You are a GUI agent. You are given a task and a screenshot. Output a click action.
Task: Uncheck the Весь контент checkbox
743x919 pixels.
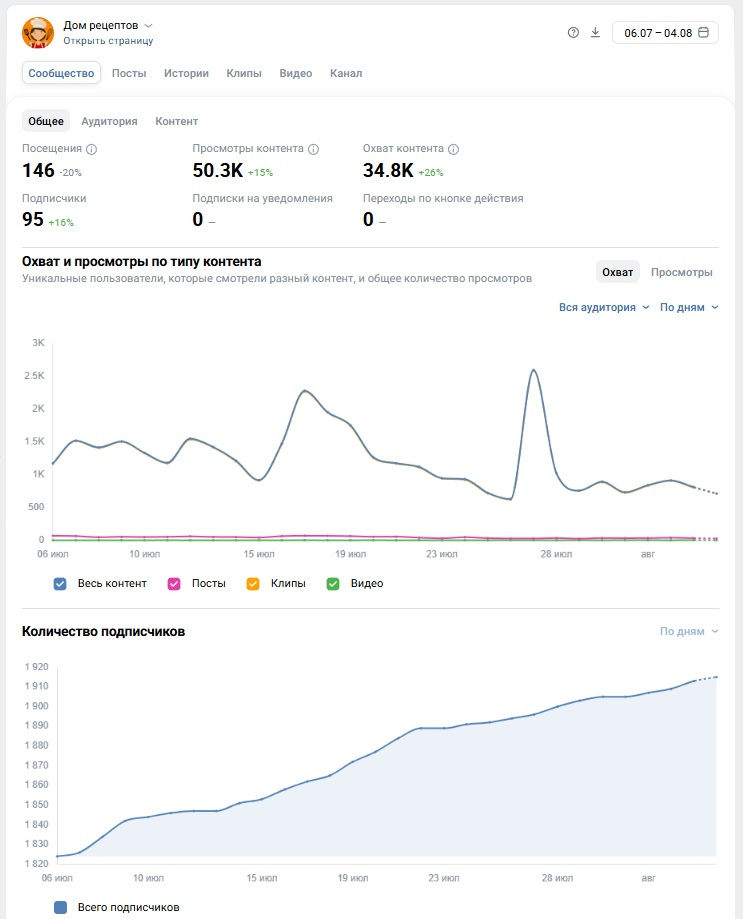[60, 584]
